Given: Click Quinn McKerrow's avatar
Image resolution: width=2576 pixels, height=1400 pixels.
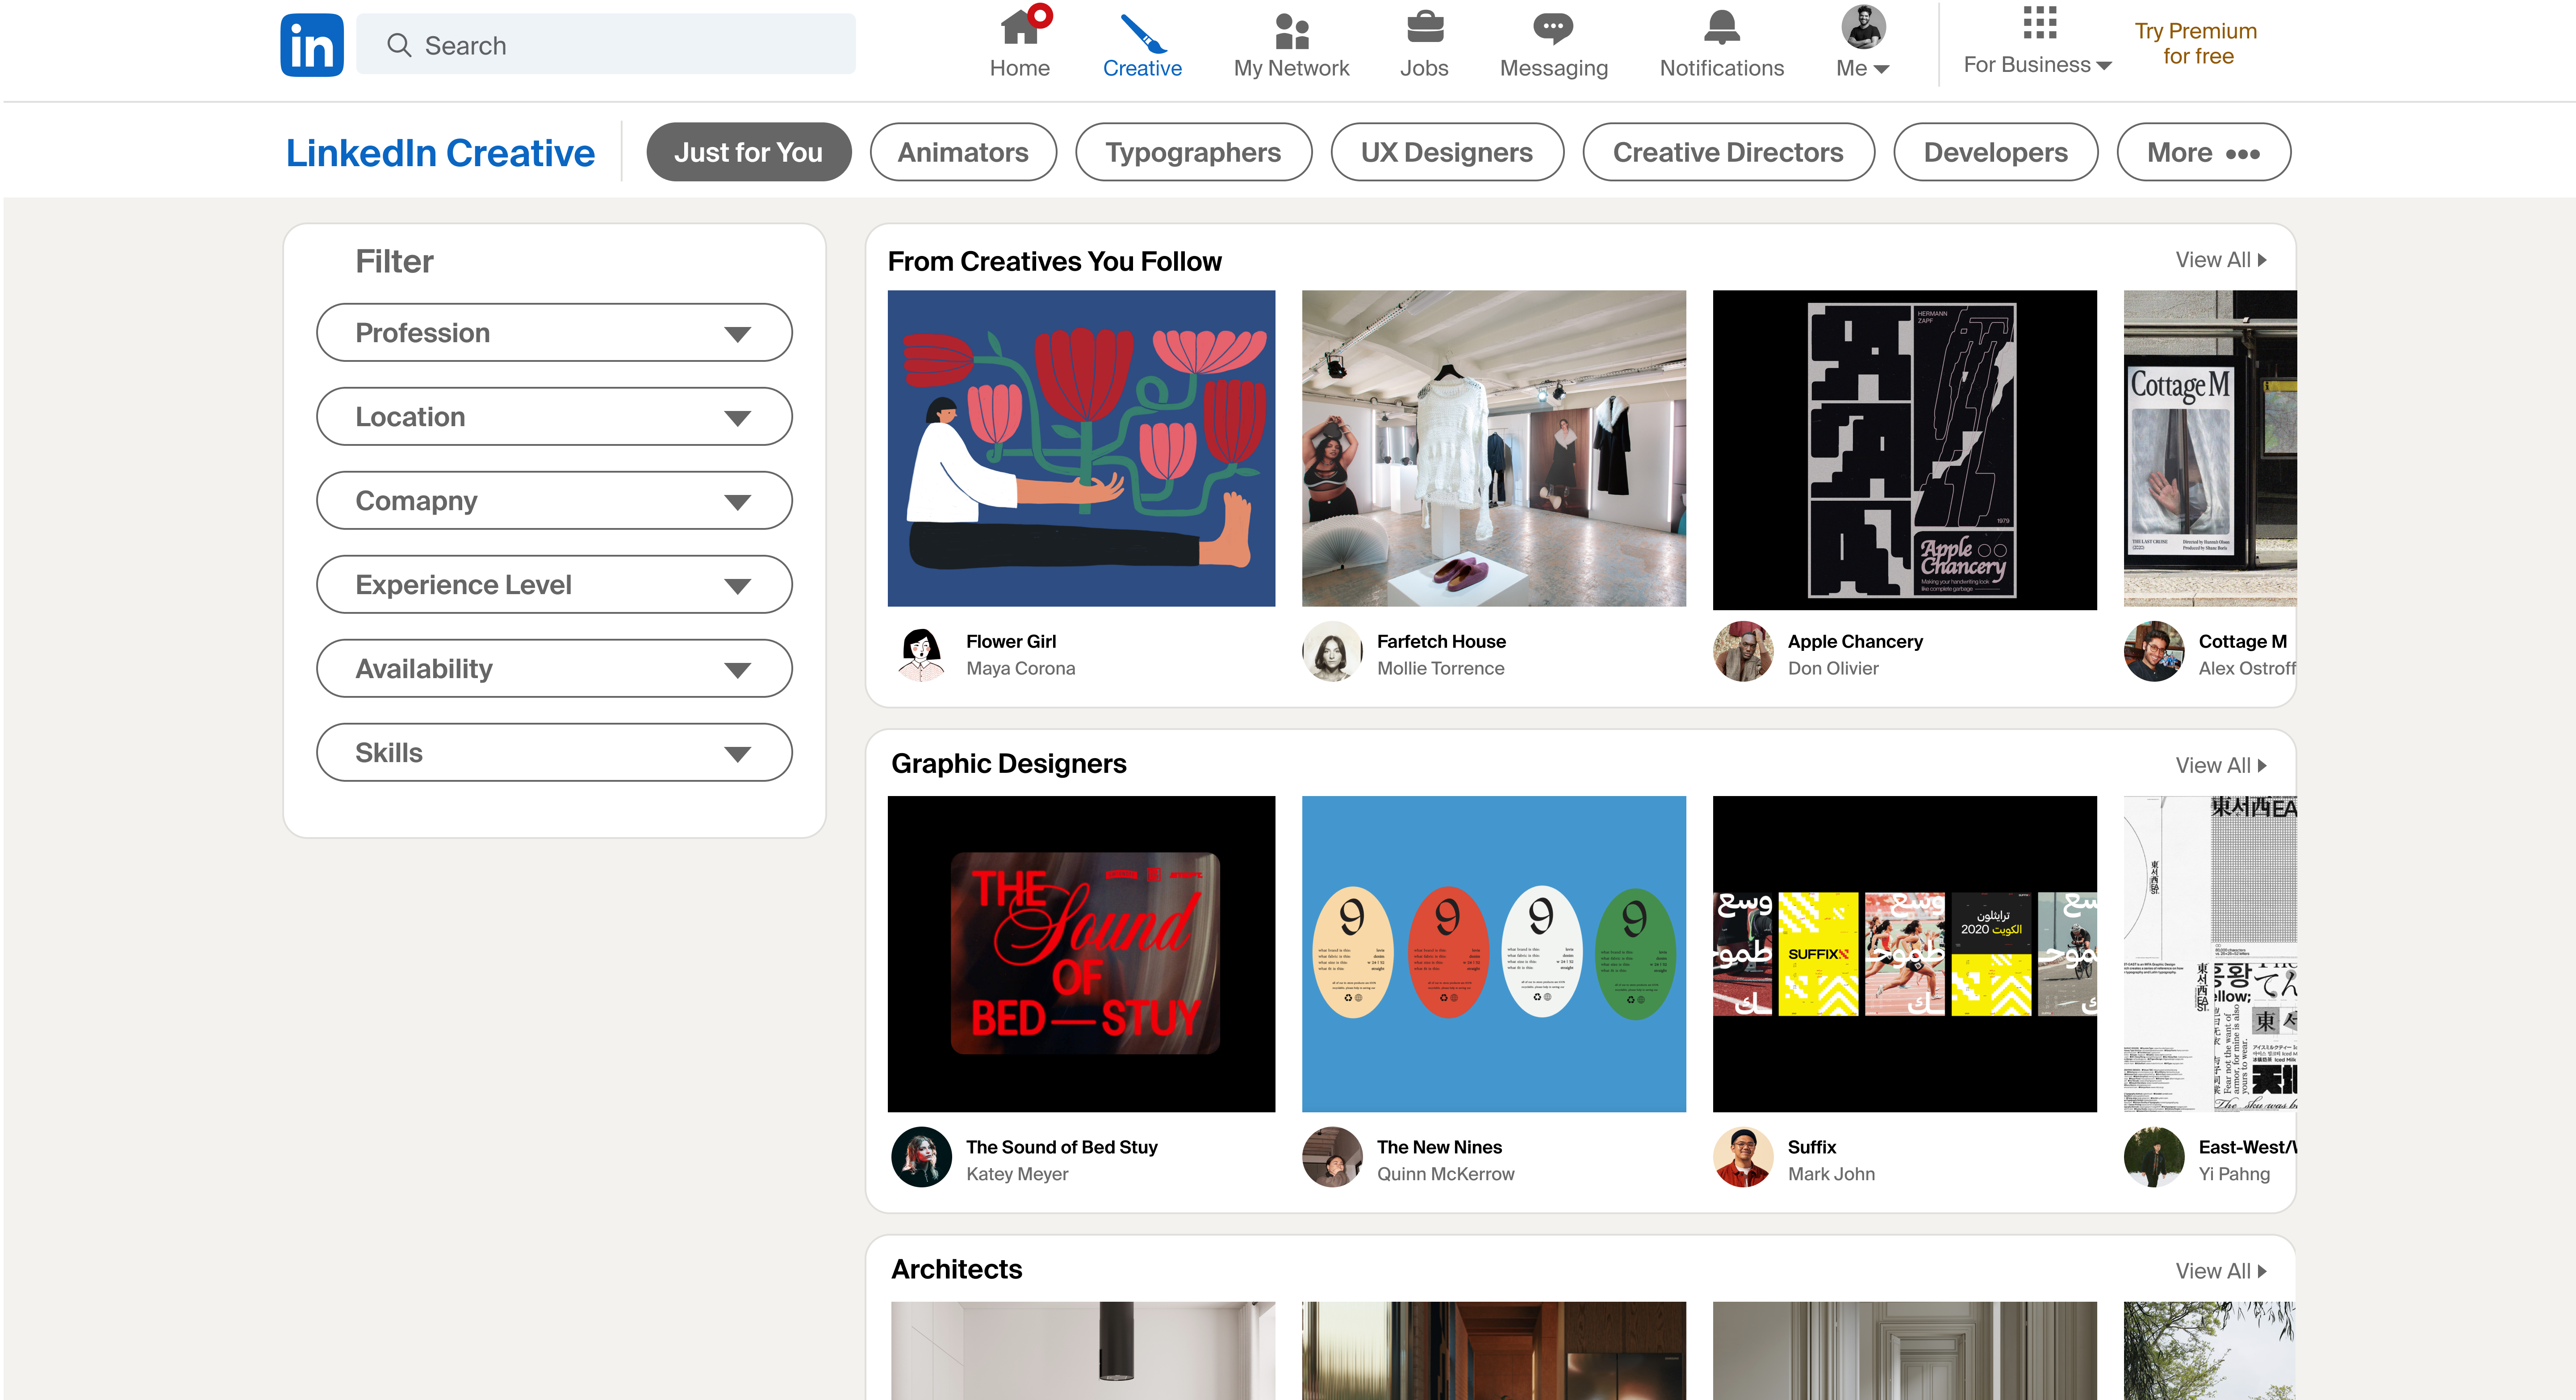Looking at the screenshot, I should click(x=1332, y=1157).
